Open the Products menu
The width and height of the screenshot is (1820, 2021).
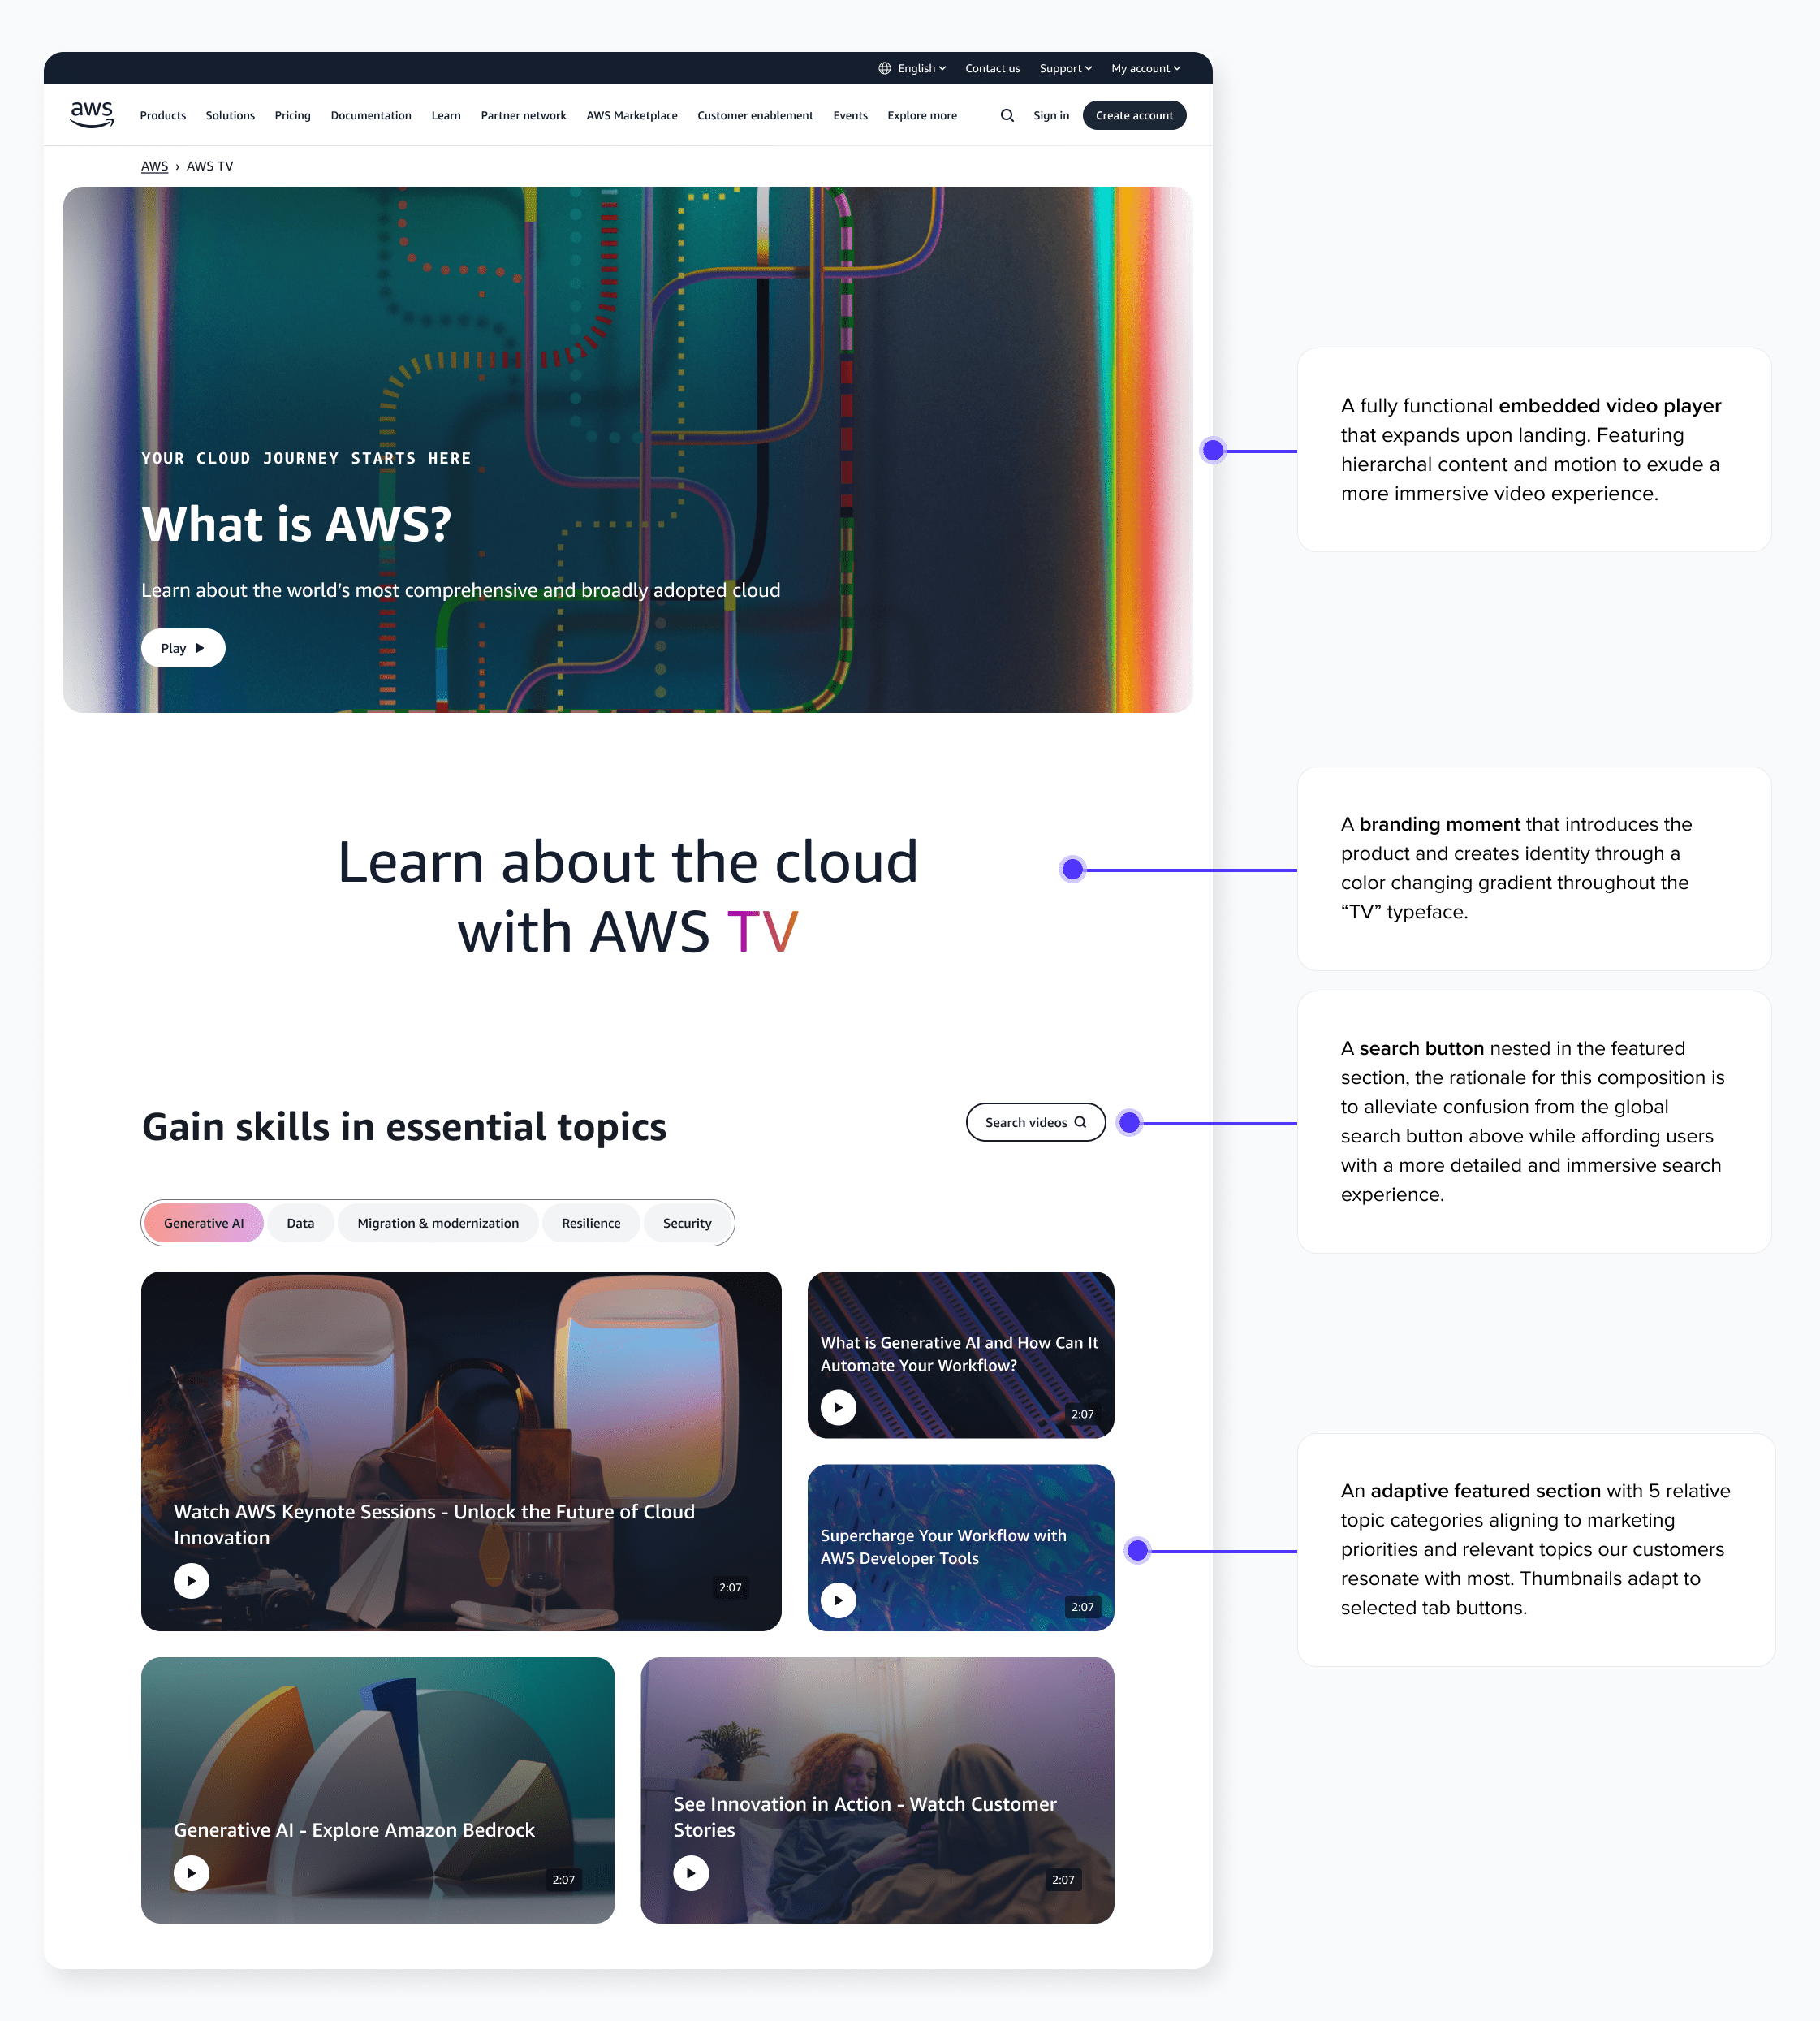[x=163, y=116]
